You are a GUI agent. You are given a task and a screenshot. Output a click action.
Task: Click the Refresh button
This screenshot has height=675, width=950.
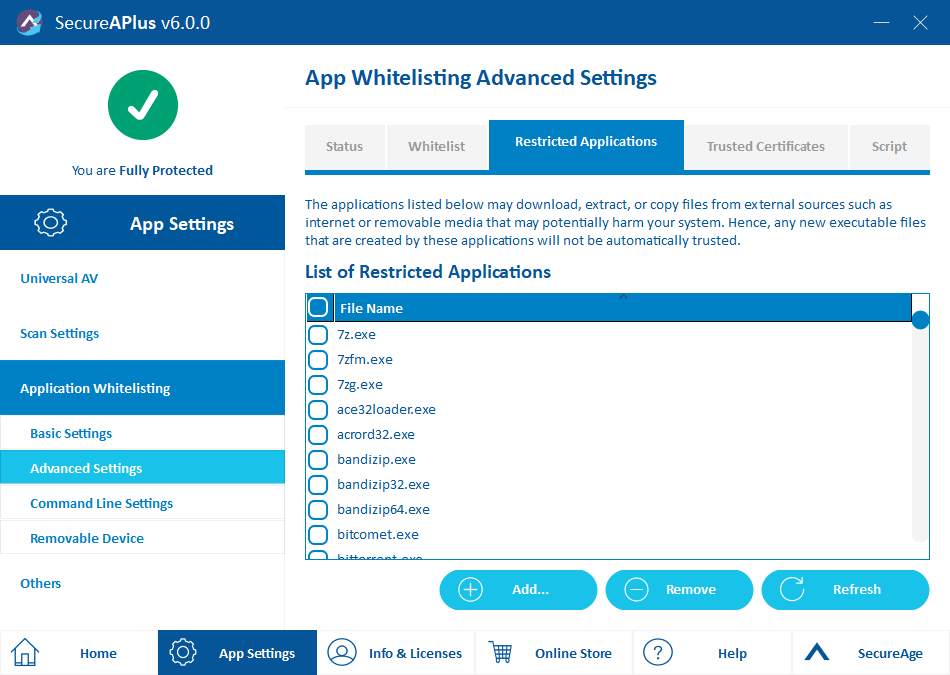845,590
